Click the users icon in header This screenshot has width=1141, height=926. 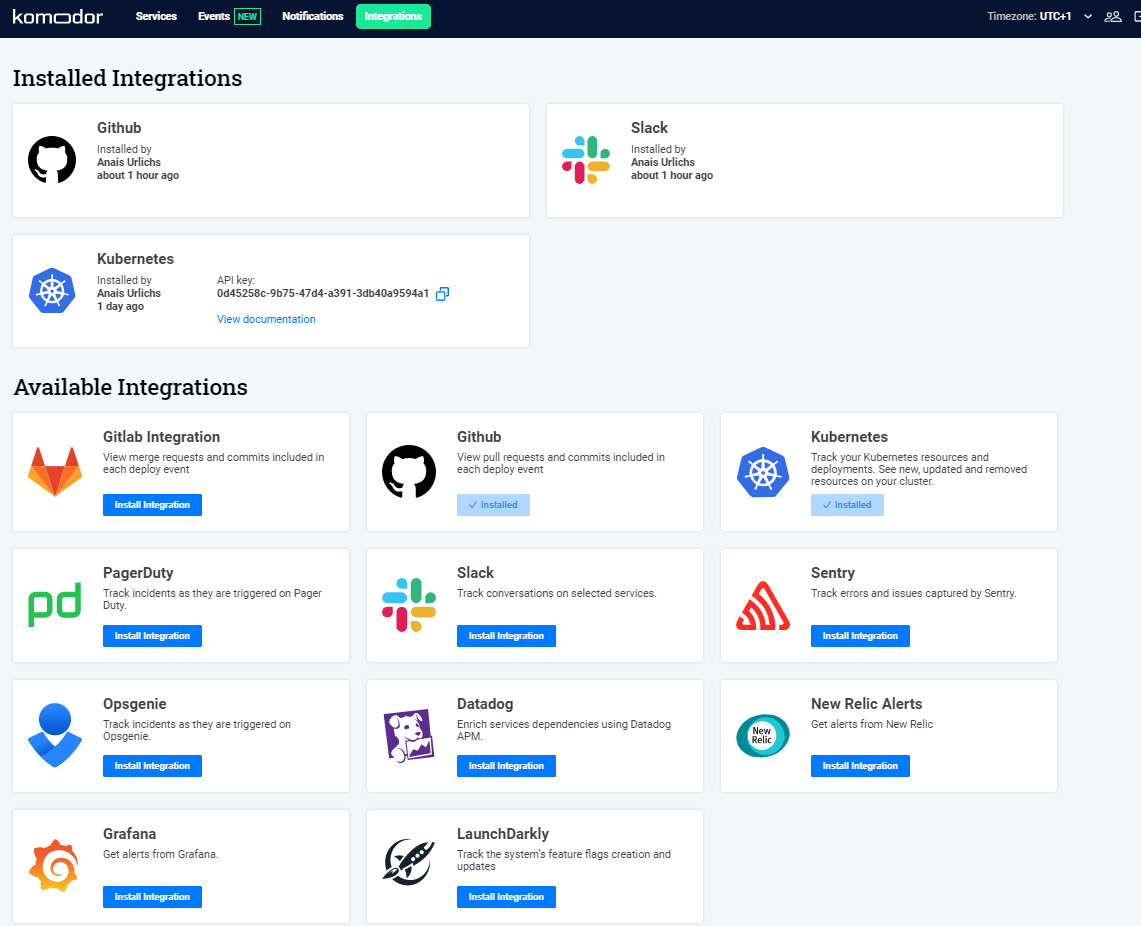pos(1113,16)
